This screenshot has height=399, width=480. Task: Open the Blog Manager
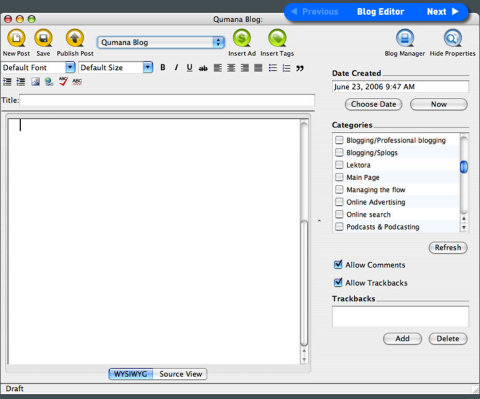click(x=405, y=38)
